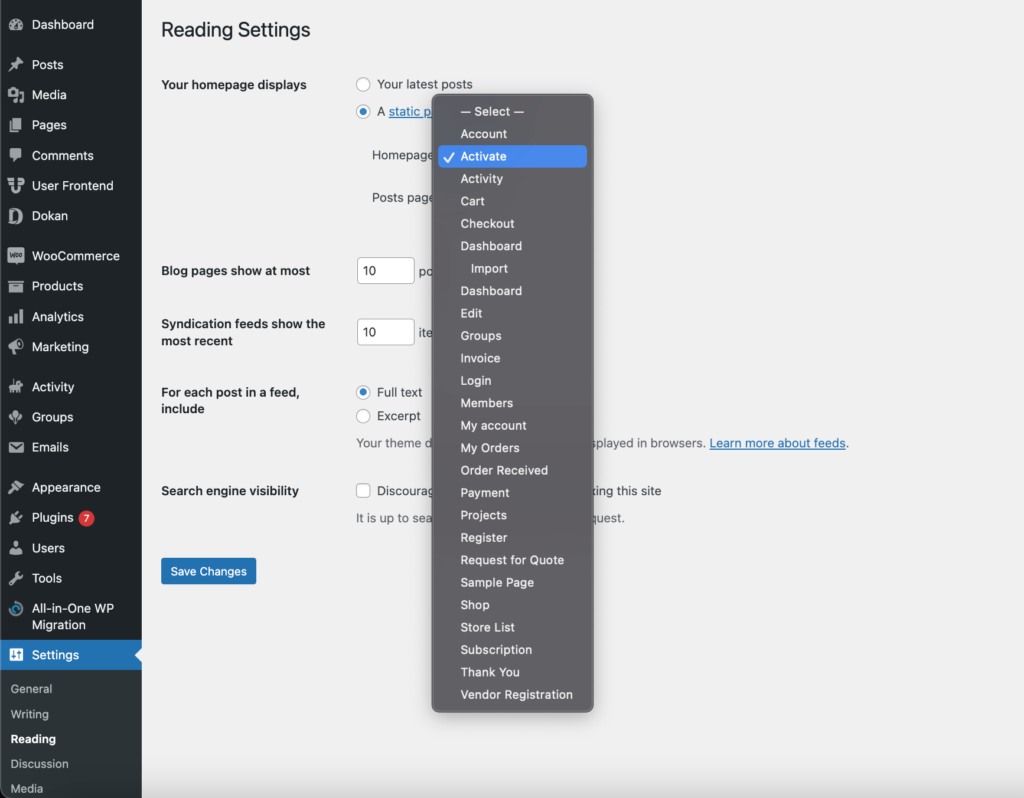This screenshot has width=1024, height=798.
Task: Click the Users person icon
Action: coord(16,548)
